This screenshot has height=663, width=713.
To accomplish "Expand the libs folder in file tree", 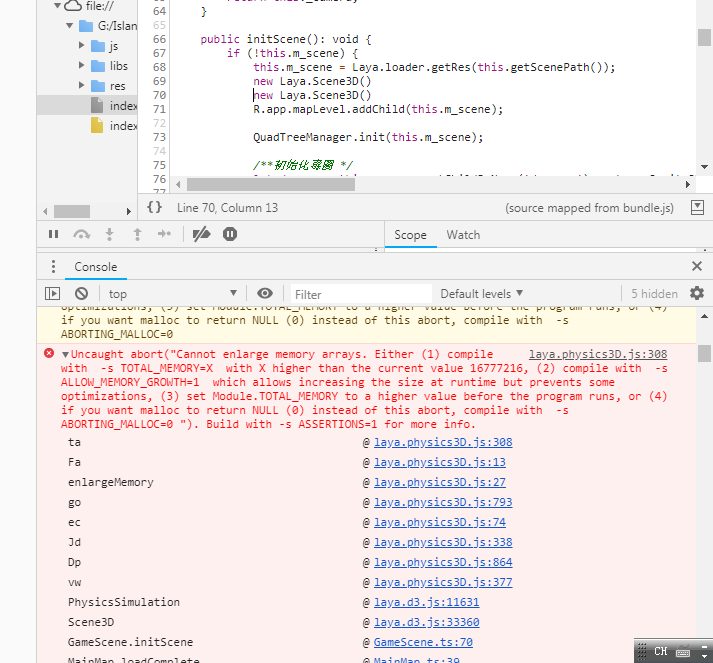I will tap(82, 66).
